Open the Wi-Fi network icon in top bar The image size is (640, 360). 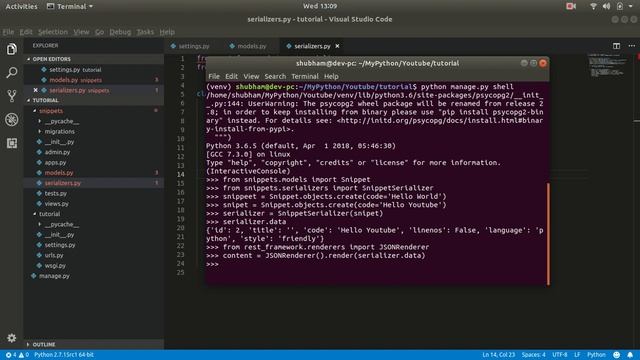[593, 6]
